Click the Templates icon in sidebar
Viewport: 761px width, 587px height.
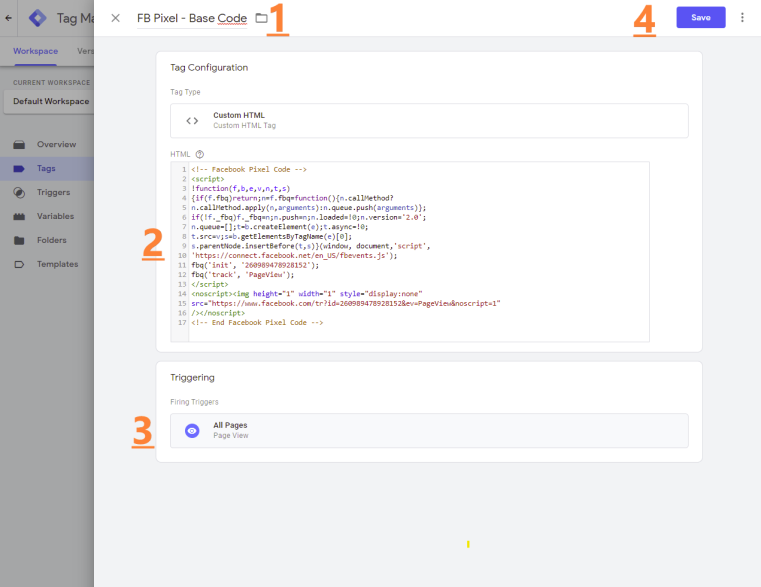click(19, 265)
